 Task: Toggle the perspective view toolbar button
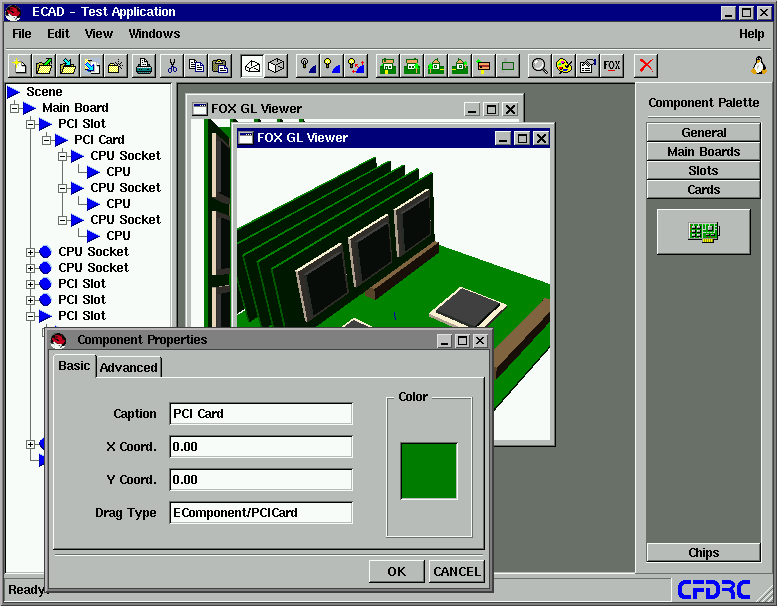click(252, 66)
